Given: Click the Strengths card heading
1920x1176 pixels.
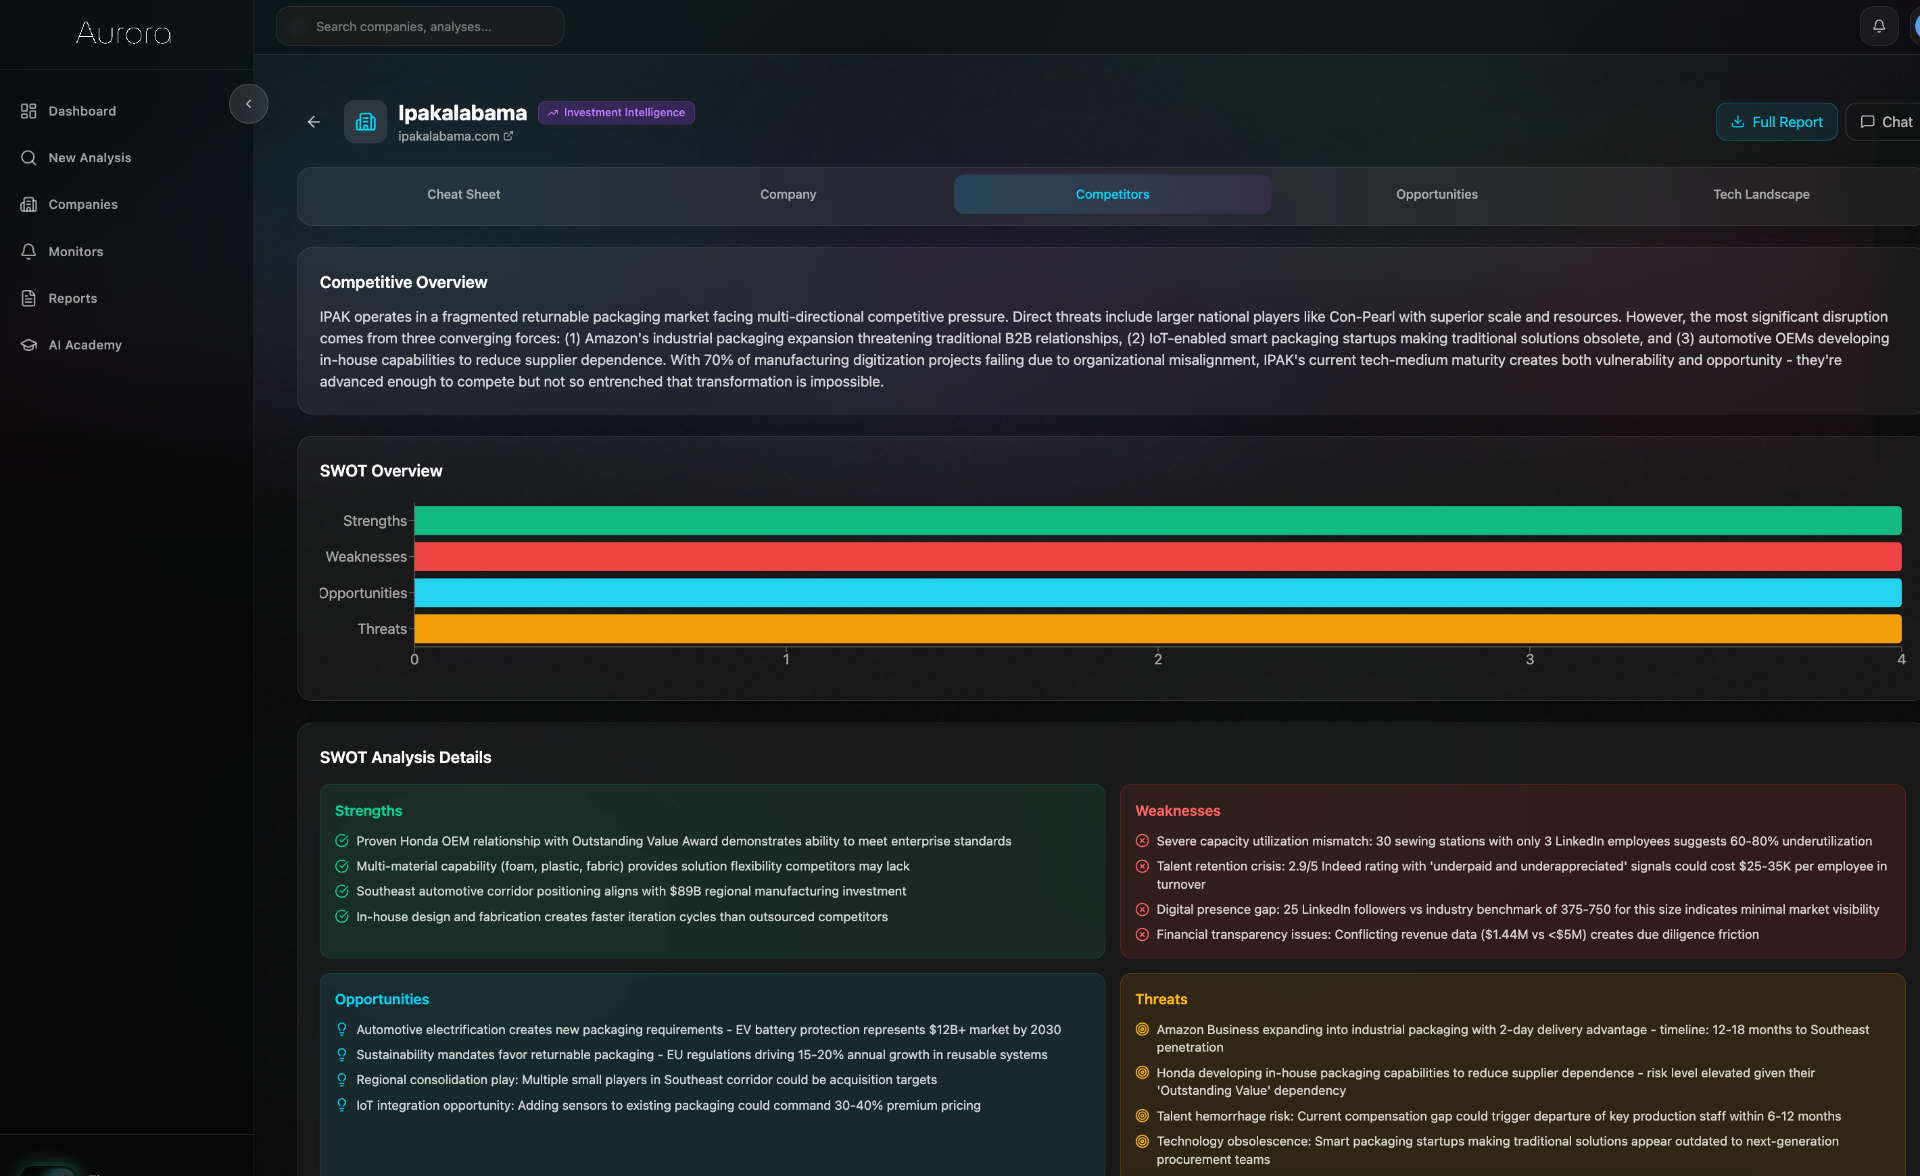Looking at the screenshot, I should click(x=368, y=811).
